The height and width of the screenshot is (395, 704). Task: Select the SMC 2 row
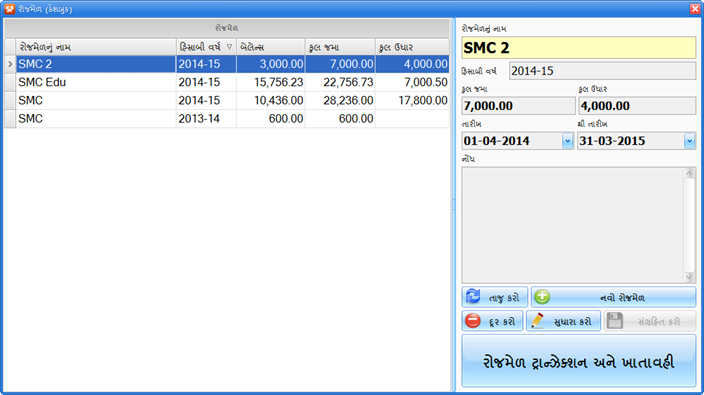tap(232, 64)
